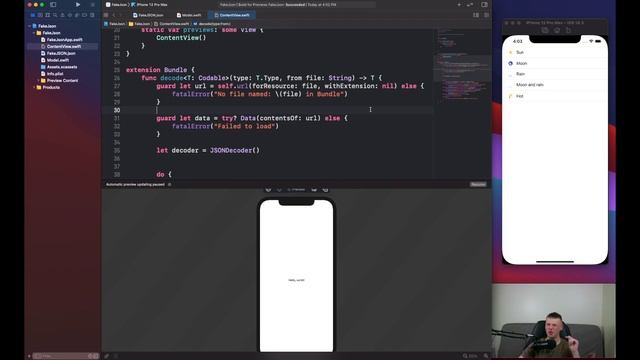Toggle recent files filter in navigator
The width and height of the screenshot is (640, 360).
click(91, 356)
